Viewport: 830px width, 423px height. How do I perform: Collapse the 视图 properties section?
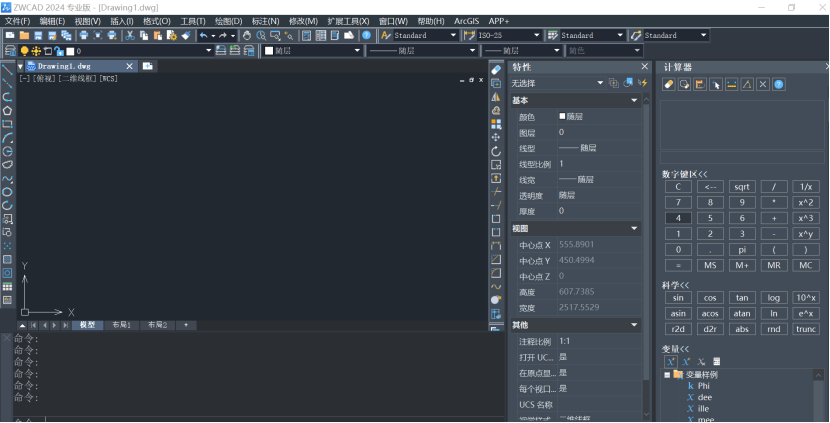[x=634, y=228]
